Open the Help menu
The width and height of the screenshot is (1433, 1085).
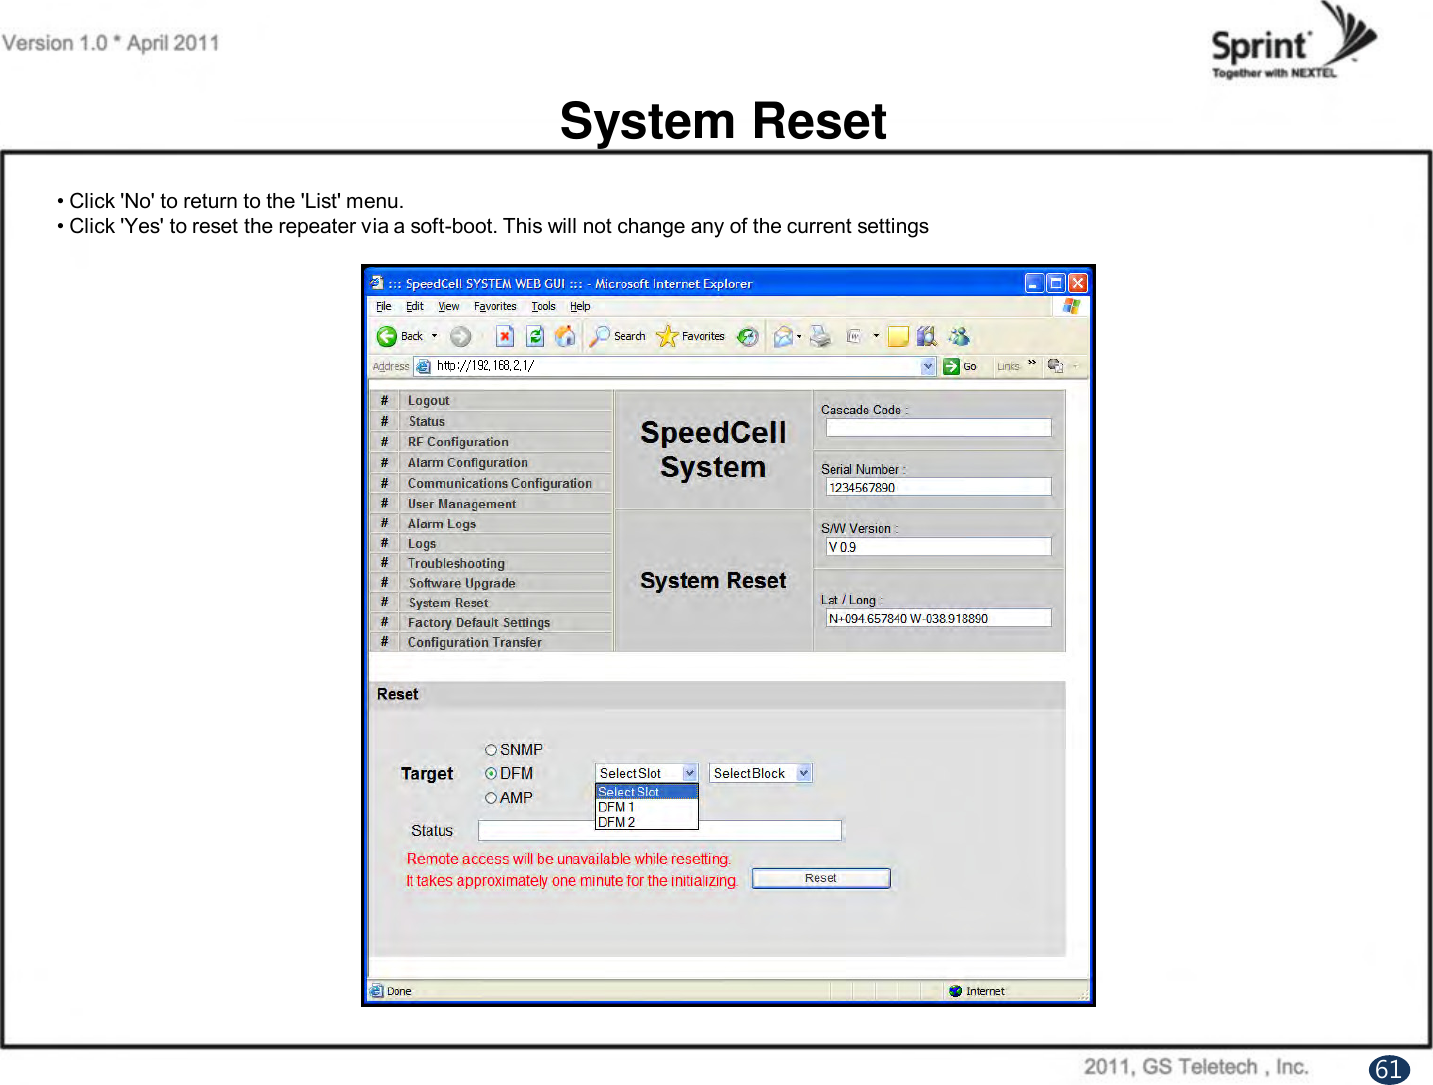pyautogui.click(x=580, y=306)
